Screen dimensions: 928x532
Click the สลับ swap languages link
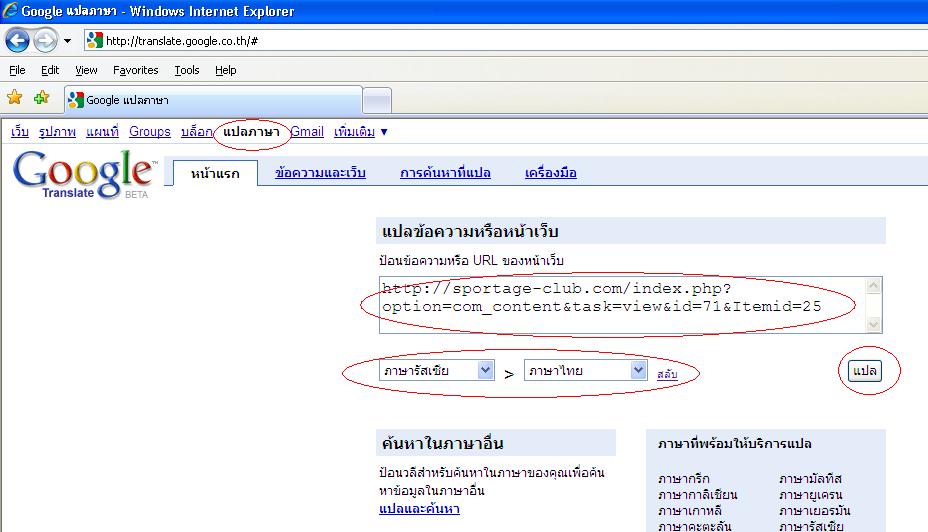coord(667,373)
